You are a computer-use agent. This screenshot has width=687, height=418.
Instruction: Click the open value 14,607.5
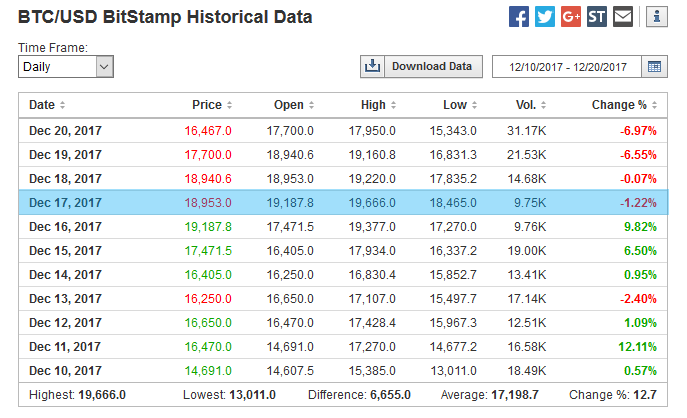pyautogui.click(x=290, y=371)
